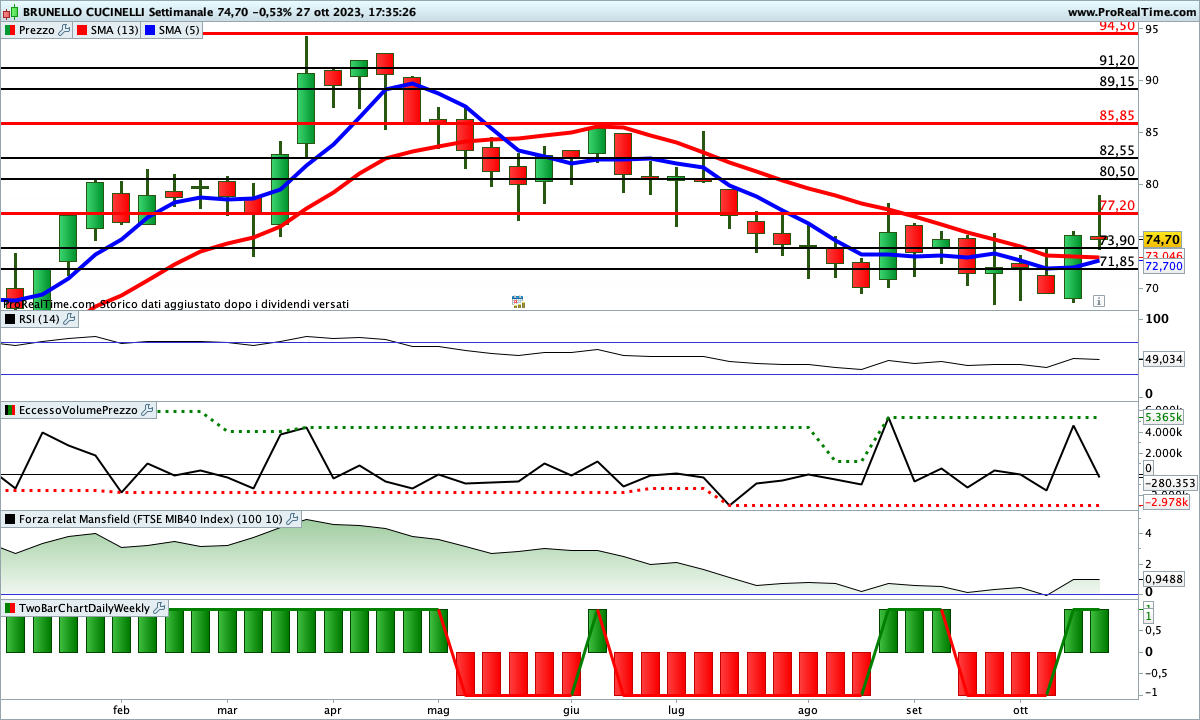Click the 'ott' marker on the time axis
Image resolution: width=1200 pixels, height=720 pixels.
[1020, 710]
